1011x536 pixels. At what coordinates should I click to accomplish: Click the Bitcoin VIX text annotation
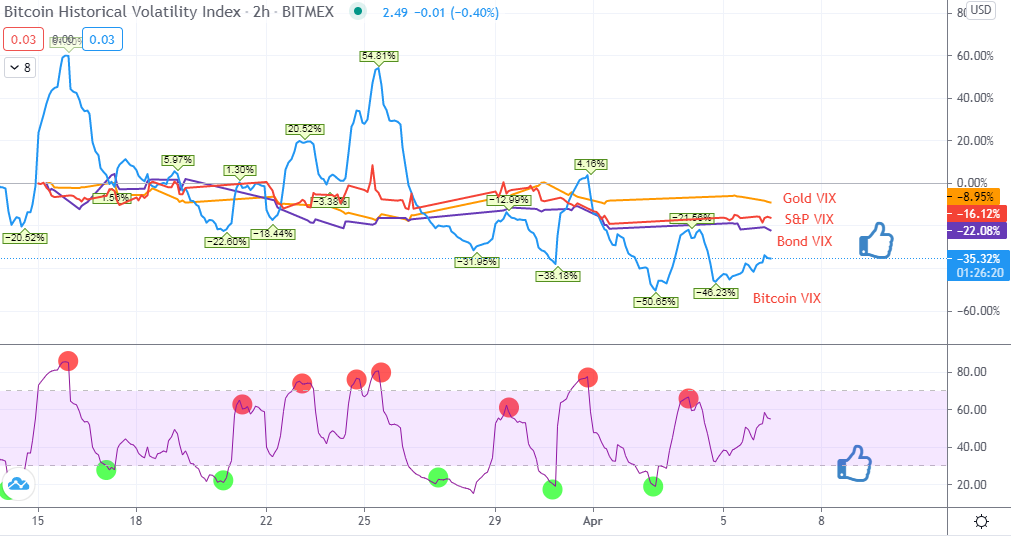787,298
